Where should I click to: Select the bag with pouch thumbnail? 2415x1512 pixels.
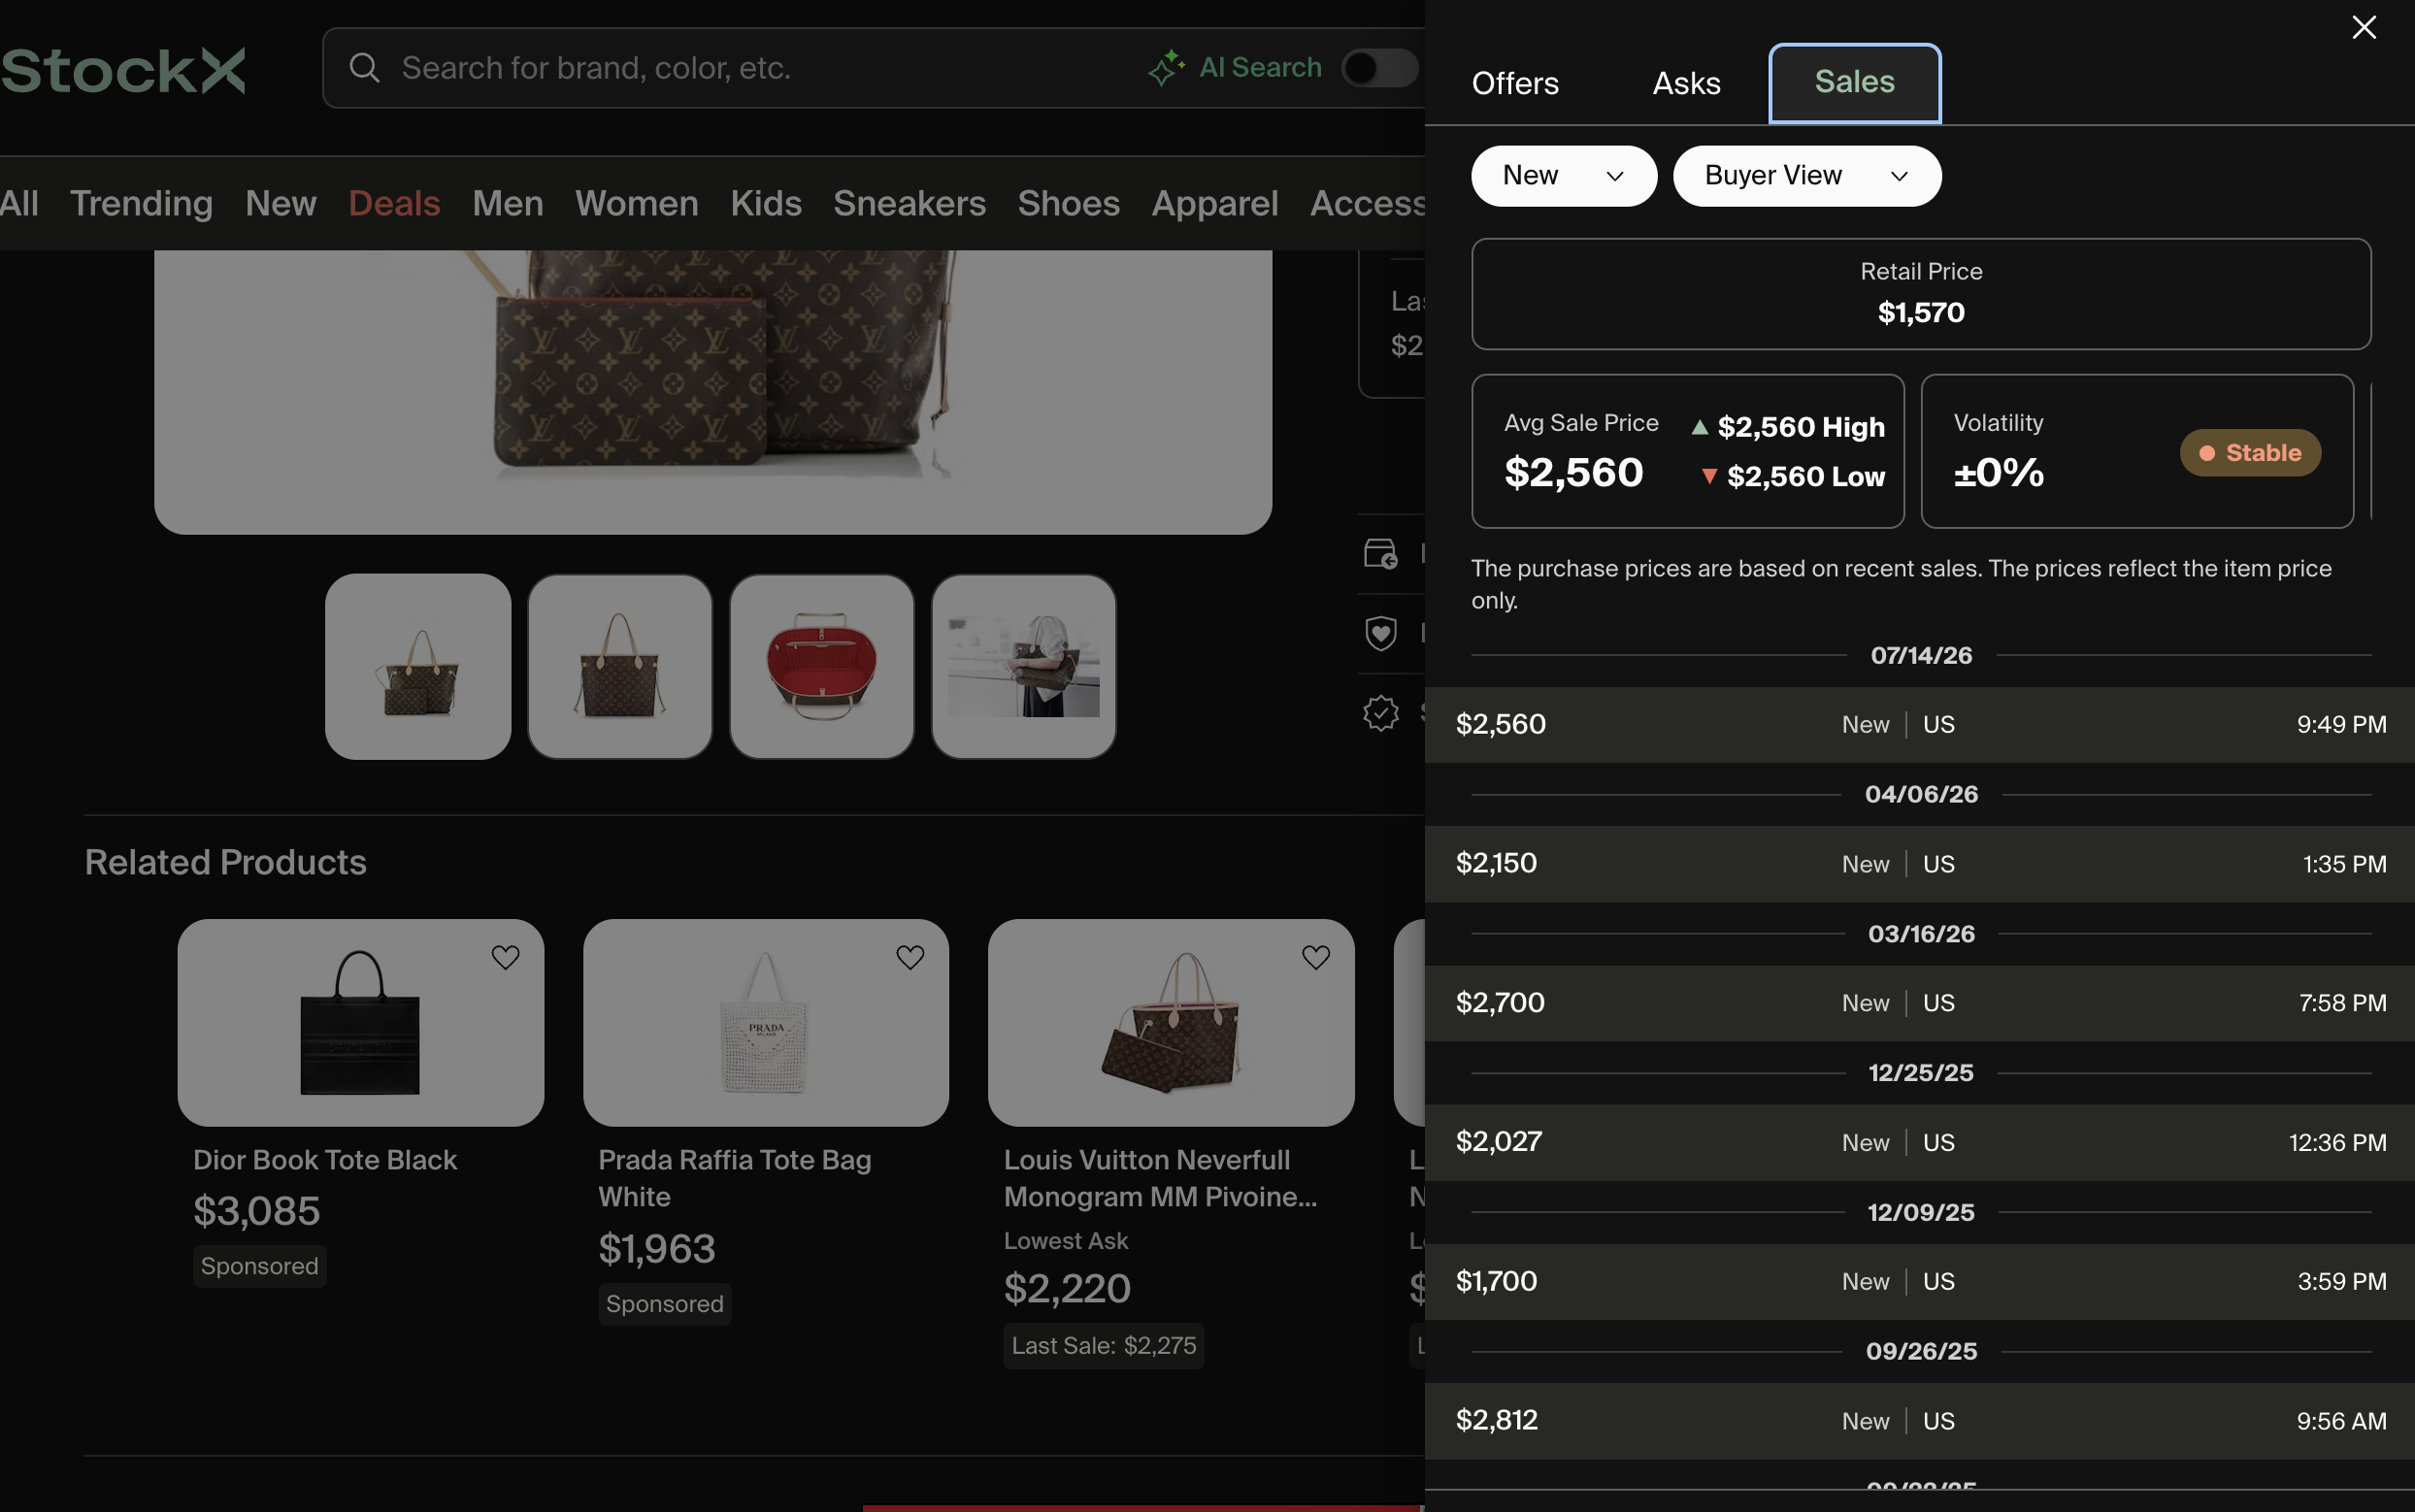[x=418, y=666]
